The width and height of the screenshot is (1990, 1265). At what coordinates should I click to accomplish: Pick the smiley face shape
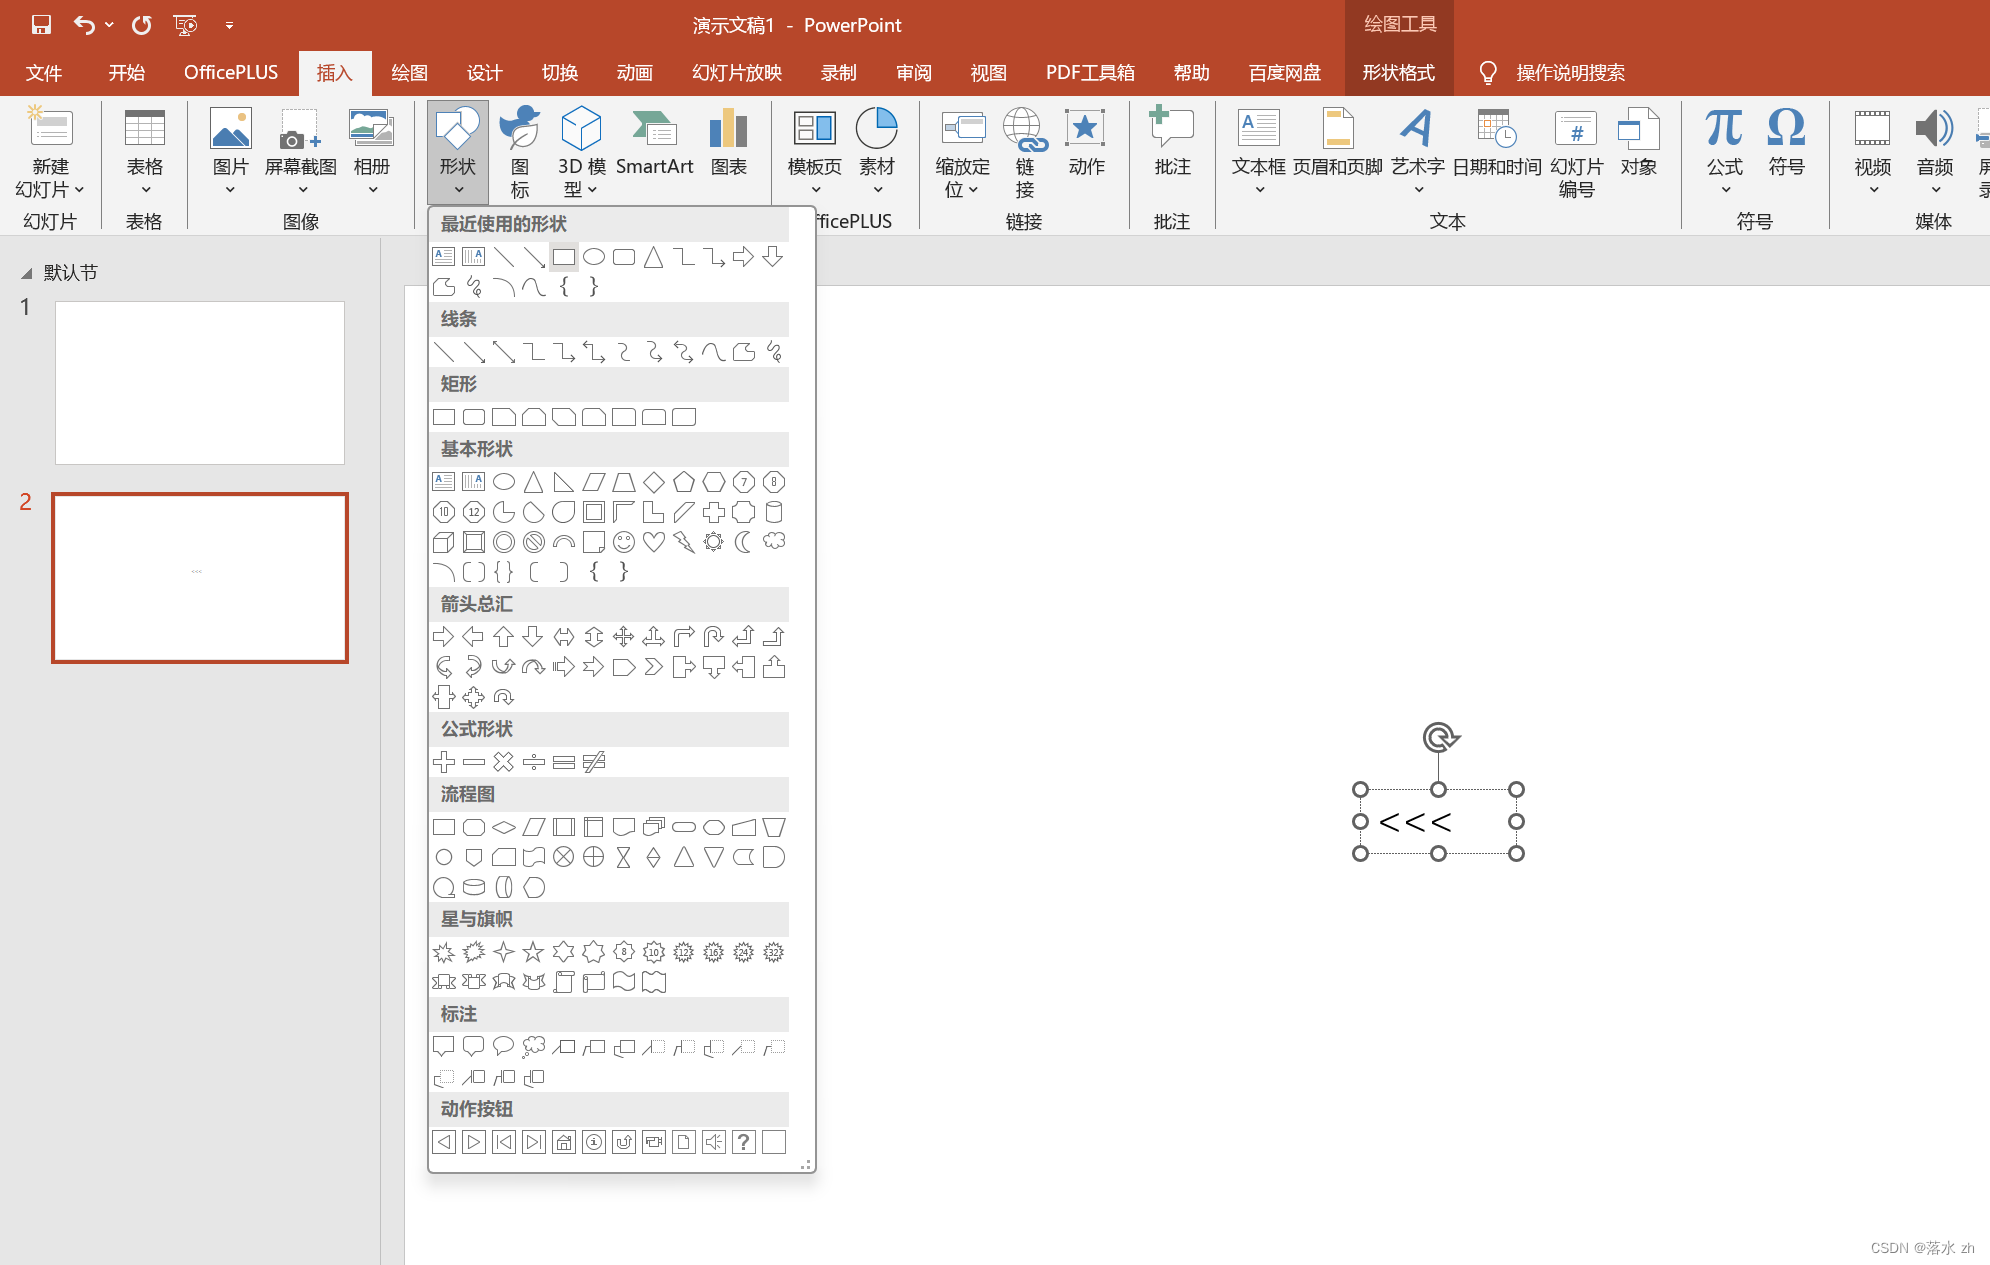point(624,542)
